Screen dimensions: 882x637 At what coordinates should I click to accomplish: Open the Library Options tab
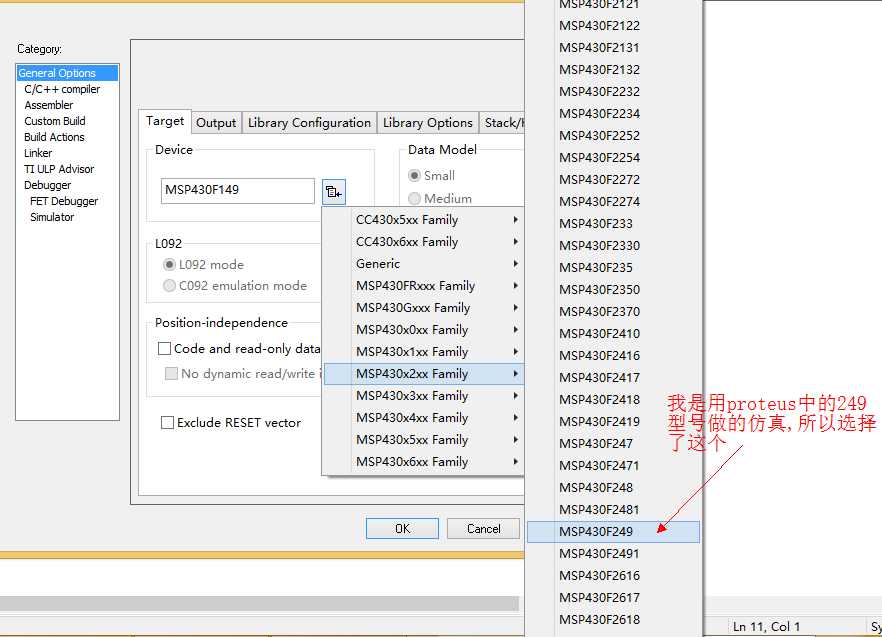[x=428, y=123]
